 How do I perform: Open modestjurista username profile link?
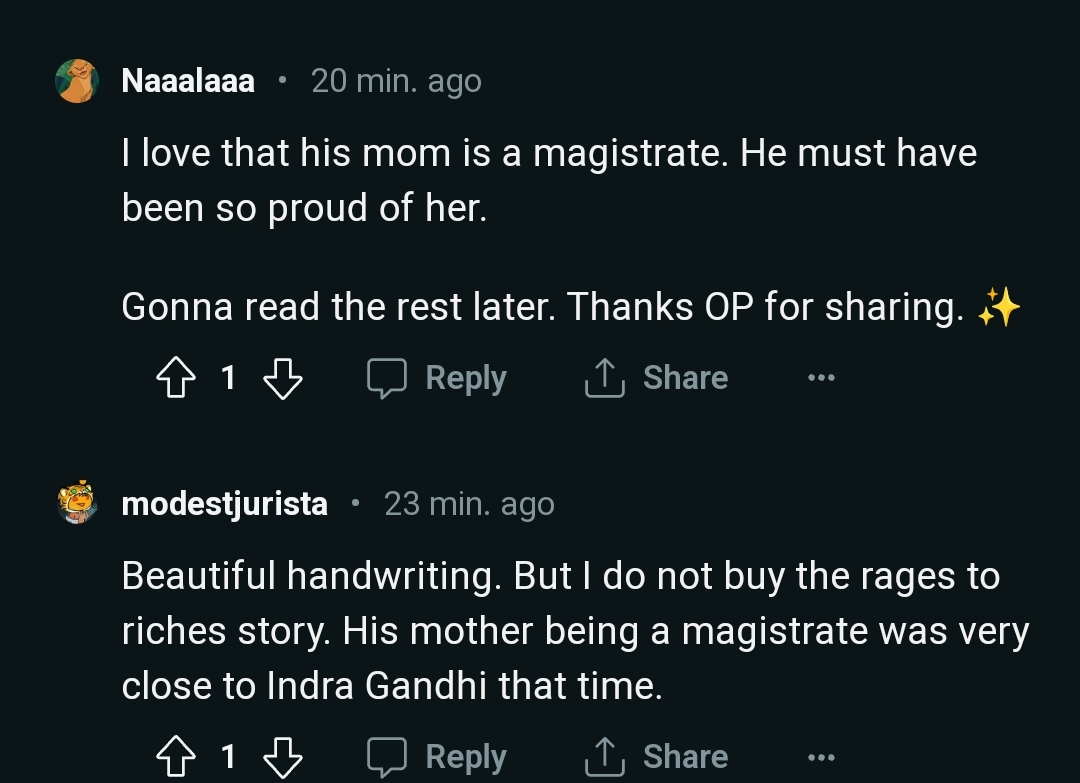(x=224, y=504)
